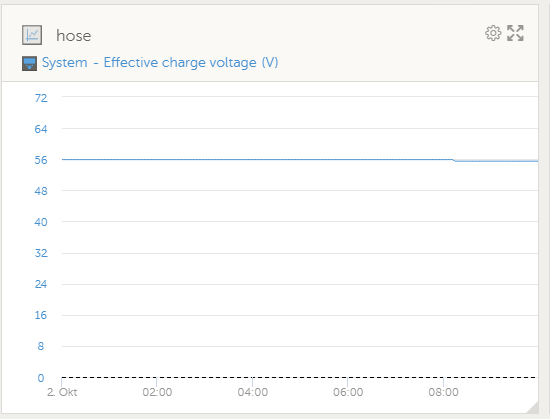
Task: Click the 2. Okt date label
Action: click(62, 392)
